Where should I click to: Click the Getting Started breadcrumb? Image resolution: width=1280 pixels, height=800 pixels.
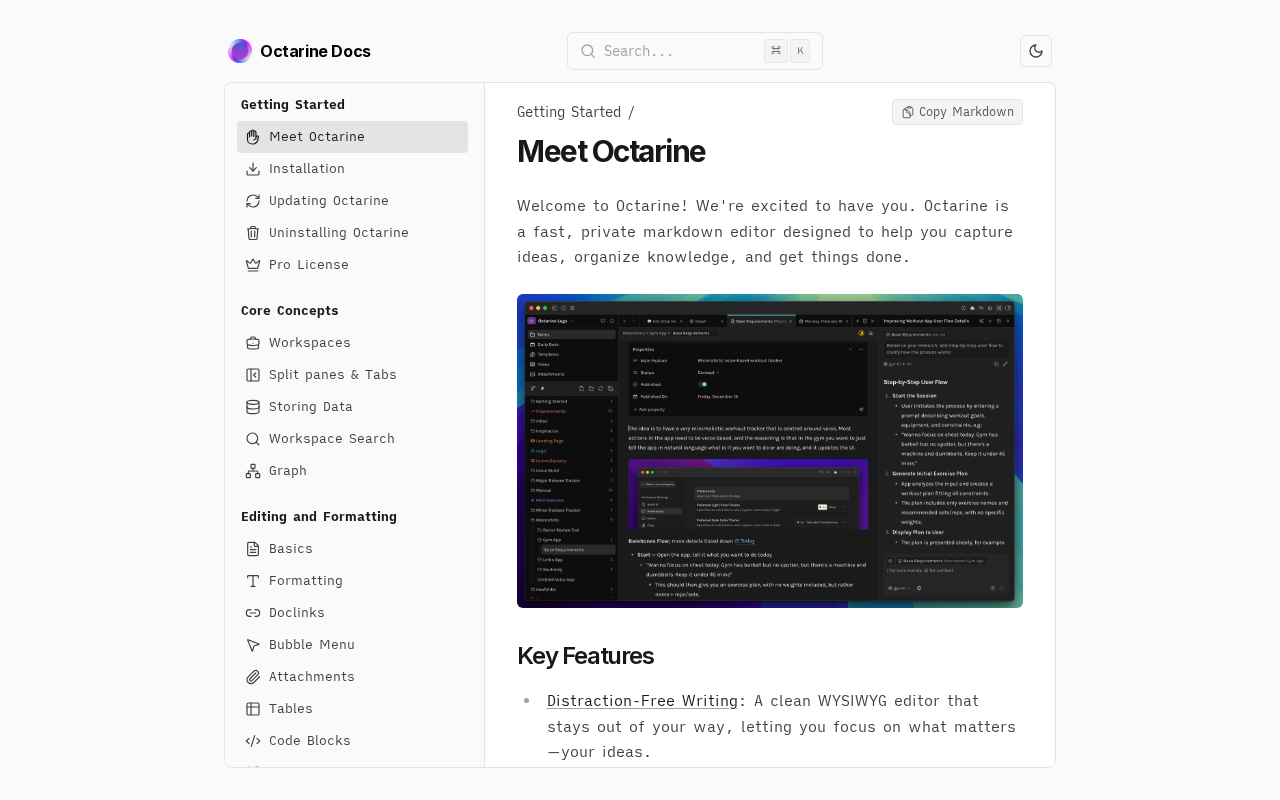point(568,112)
